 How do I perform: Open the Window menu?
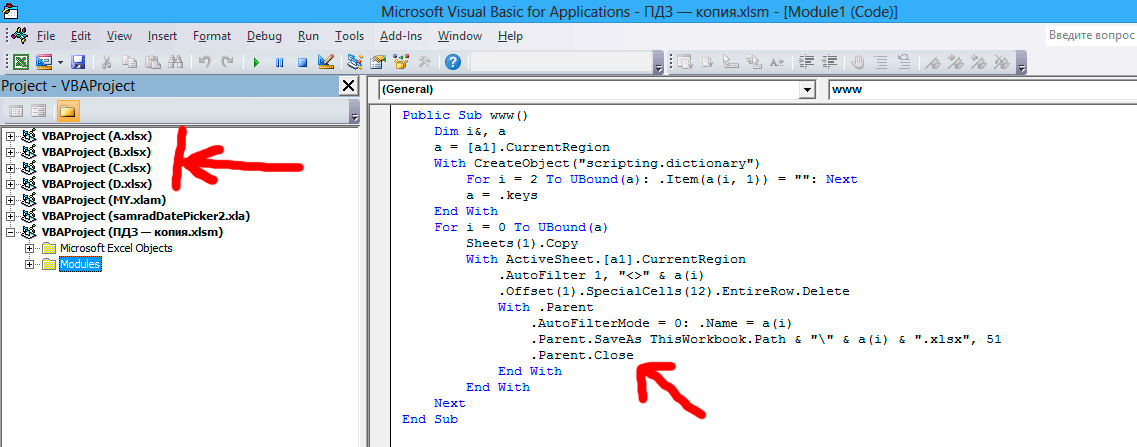pyautogui.click(x=460, y=36)
